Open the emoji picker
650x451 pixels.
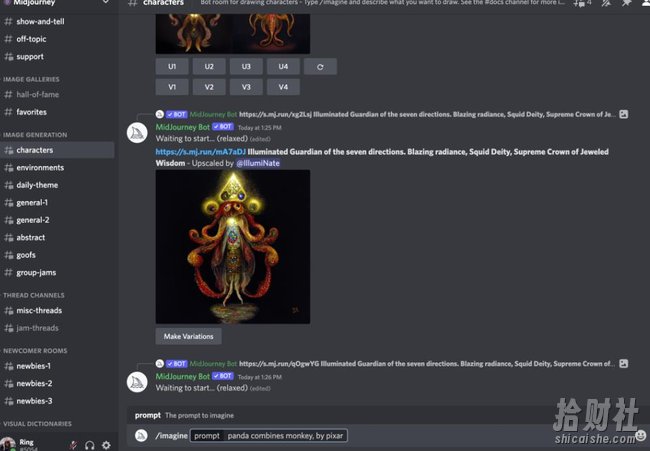[641, 435]
